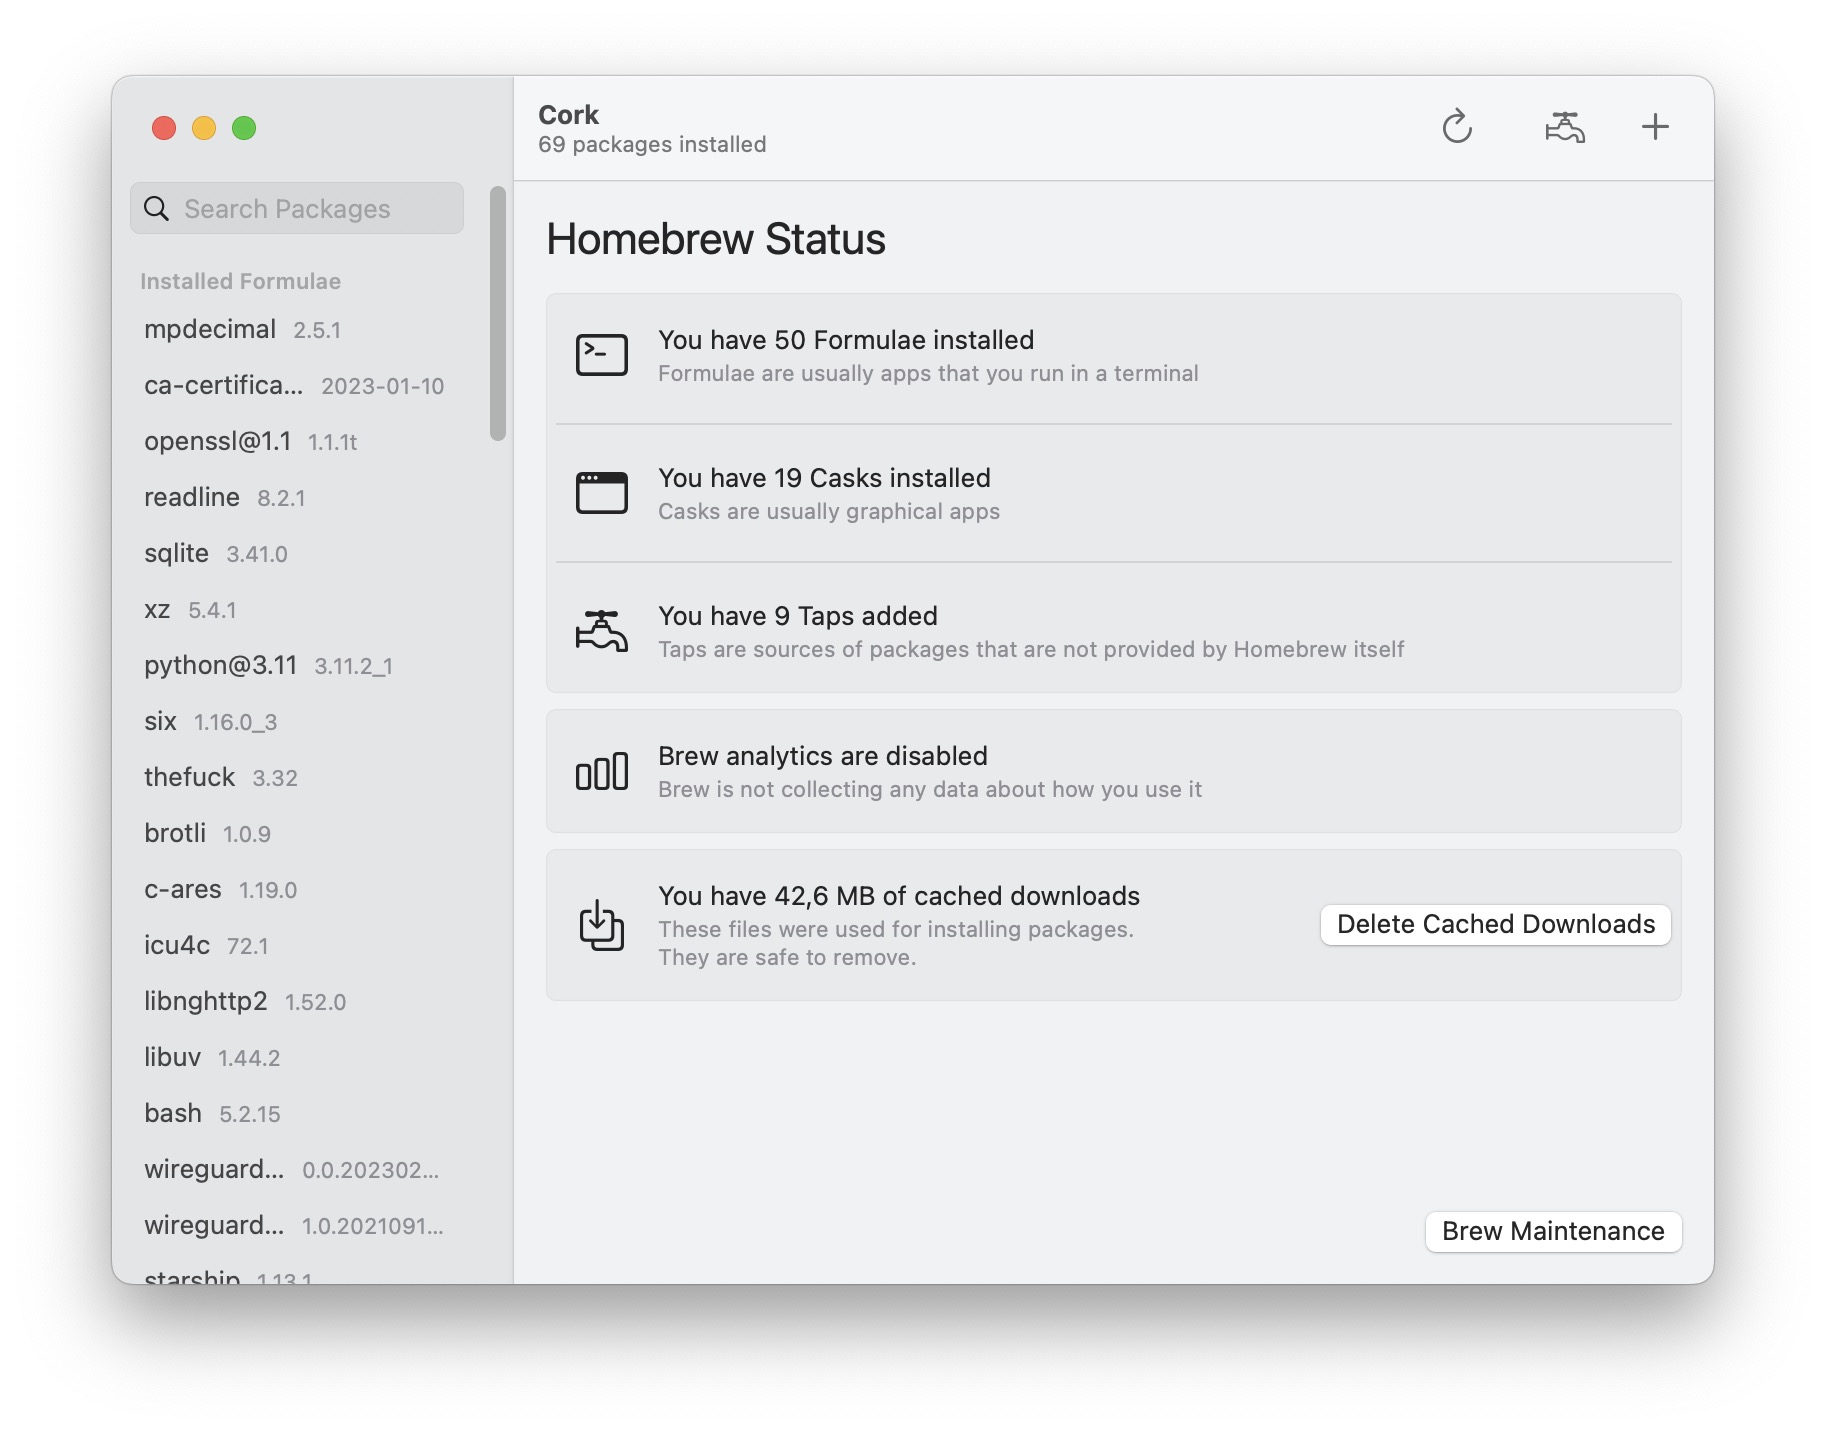Click 'You have 19 Casks installed' text
The width and height of the screenshot is (1826, 1432).
[824, 478]
